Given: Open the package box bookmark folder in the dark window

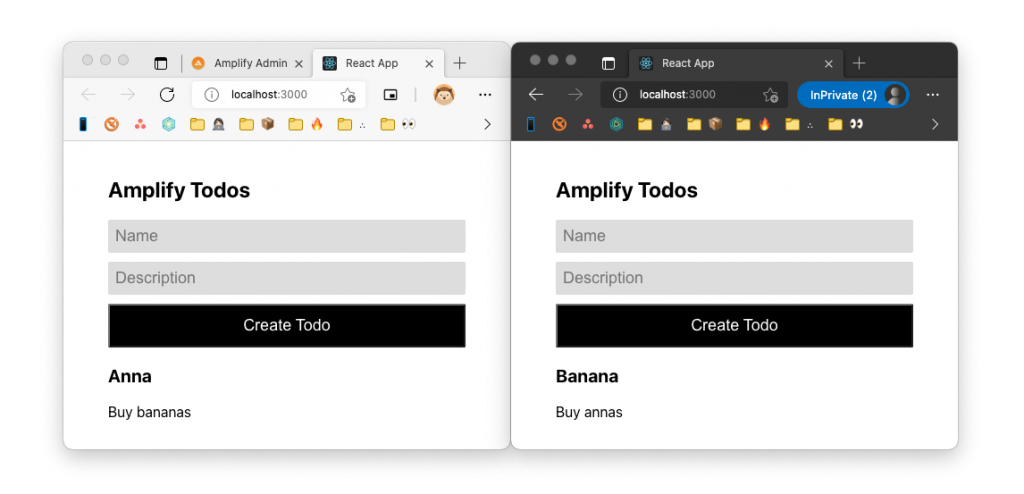Looking at the screenshot, I should pyautogui.click(x=705, y=124).
